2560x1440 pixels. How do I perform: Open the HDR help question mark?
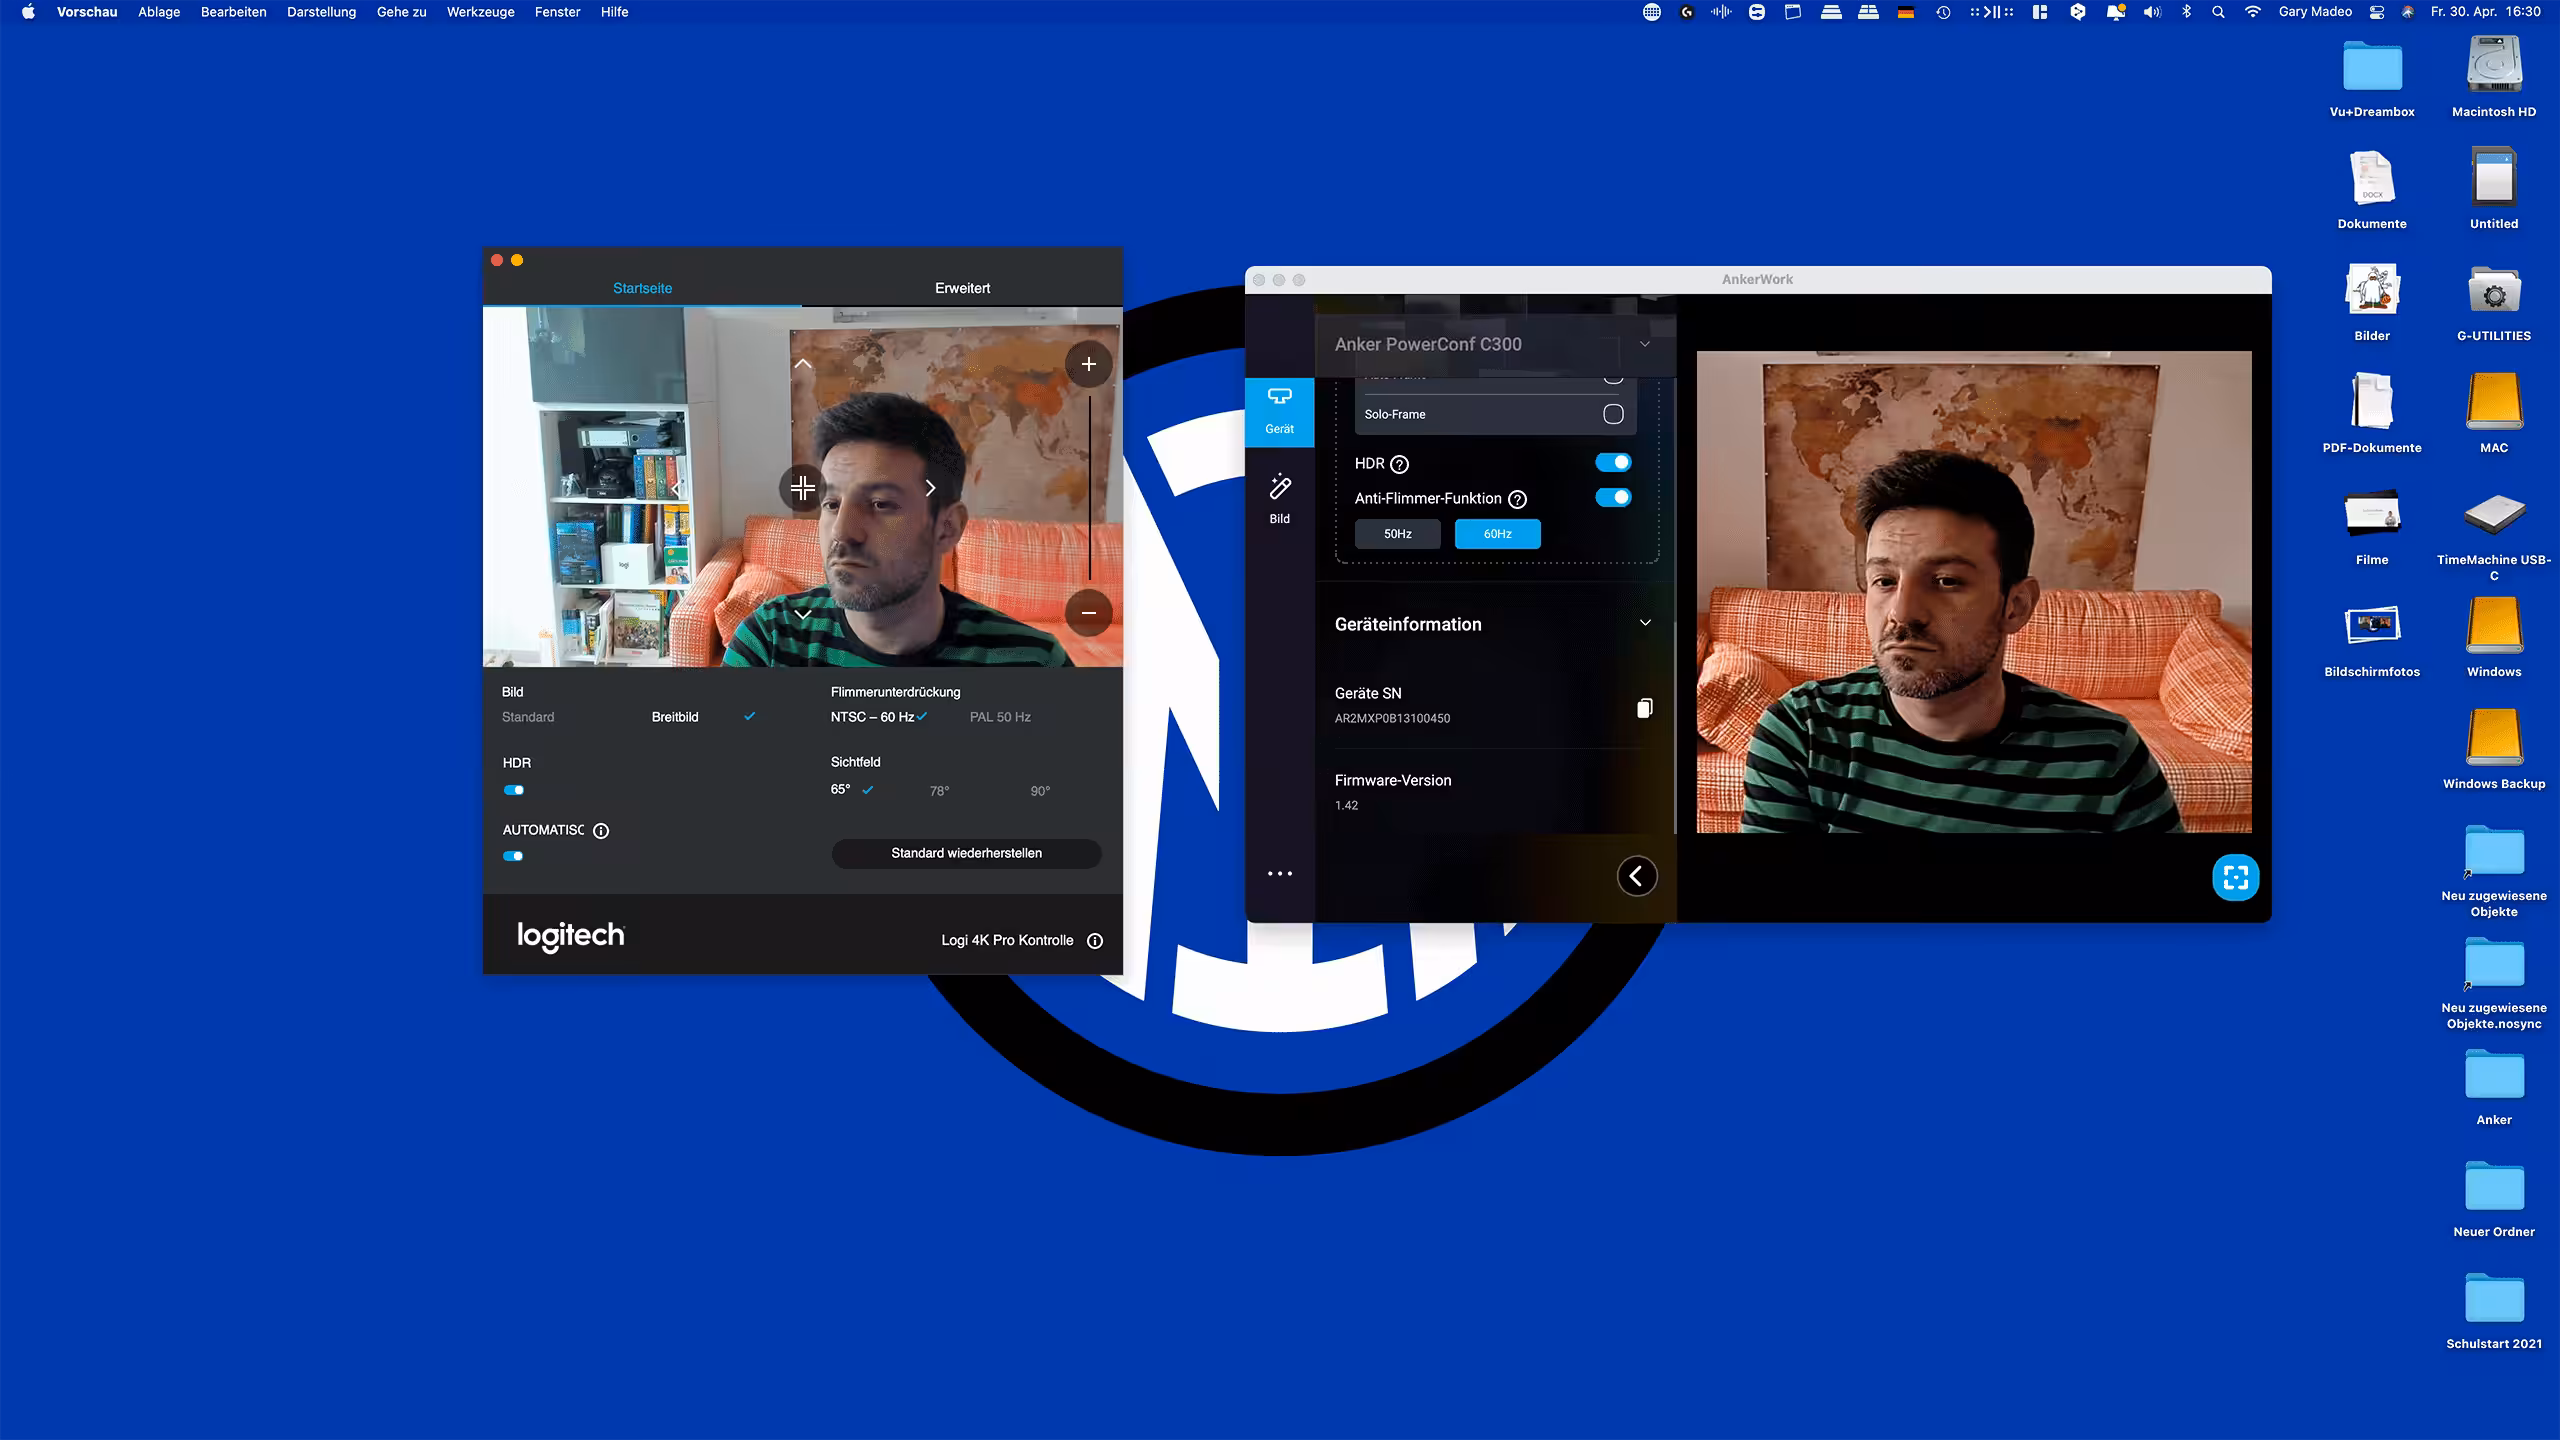(x=1400, y=464)
